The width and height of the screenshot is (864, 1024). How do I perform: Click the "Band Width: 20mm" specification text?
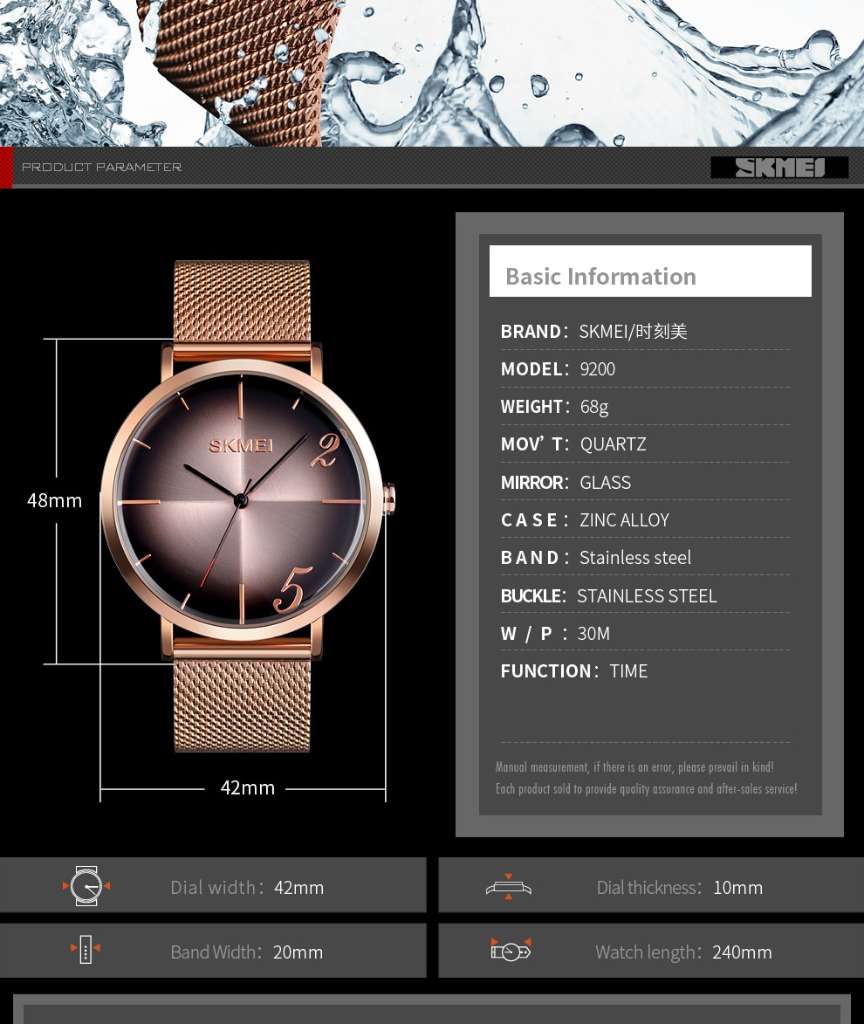click(246, 952)
